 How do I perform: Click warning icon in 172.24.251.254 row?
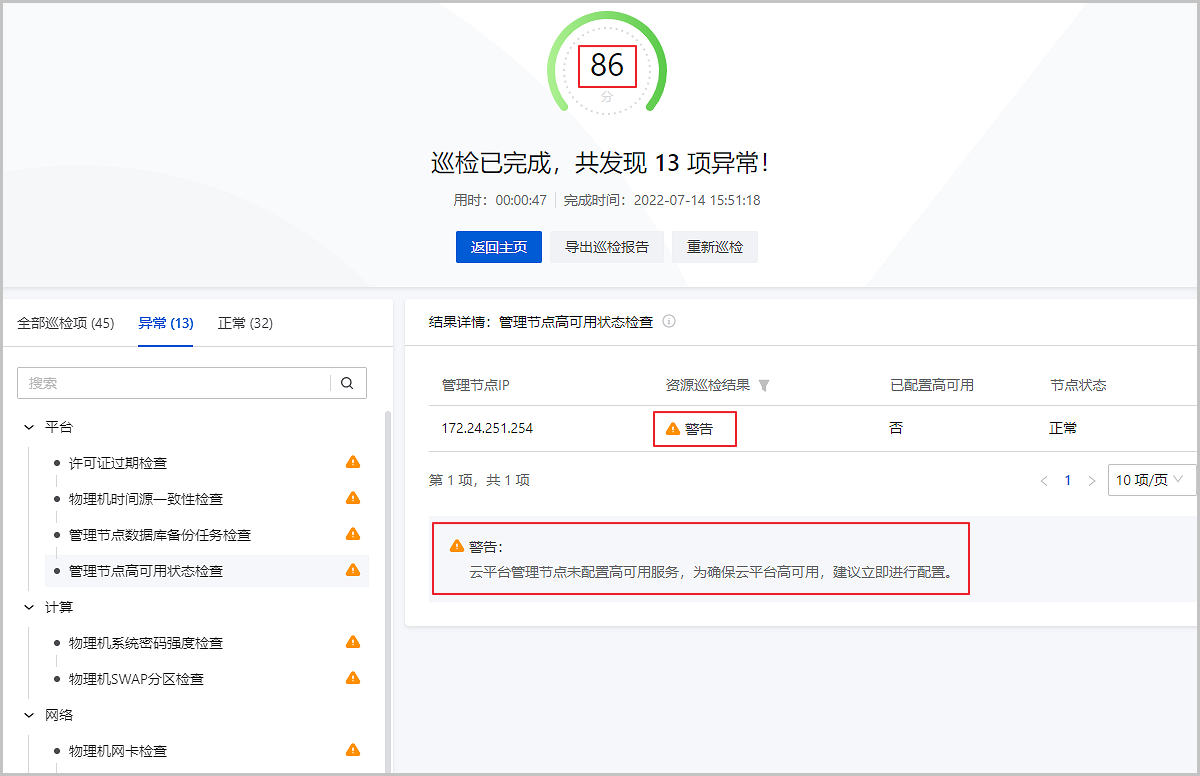point(673,428)
